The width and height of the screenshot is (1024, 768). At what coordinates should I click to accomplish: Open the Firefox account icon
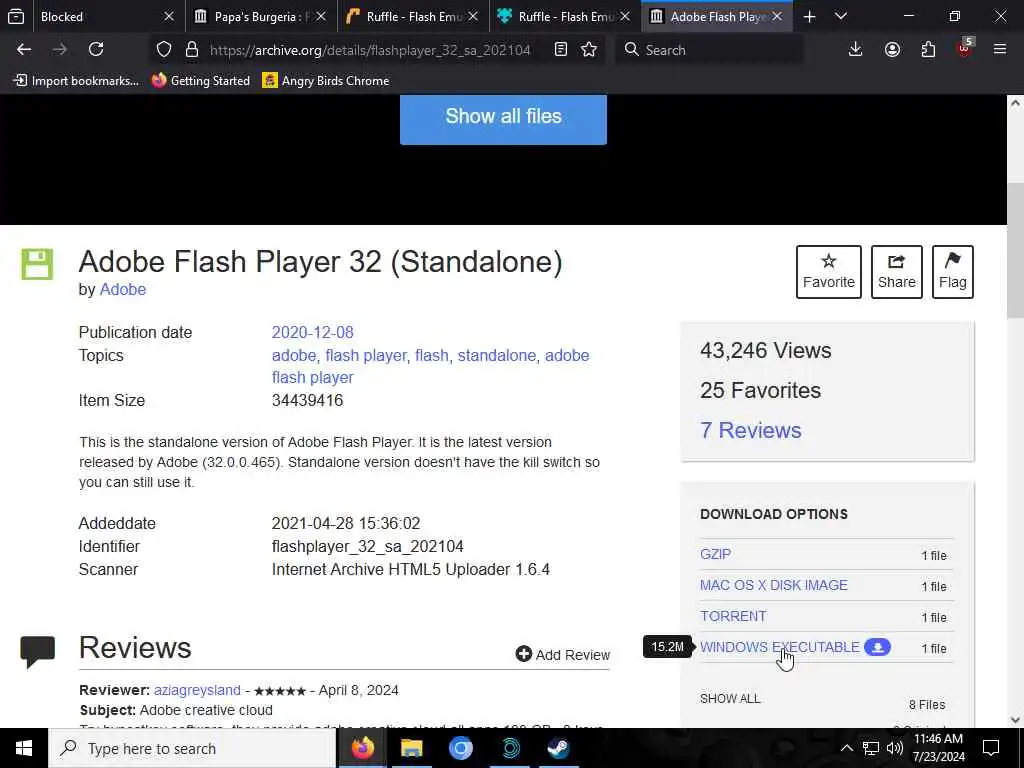coord(892,50)
